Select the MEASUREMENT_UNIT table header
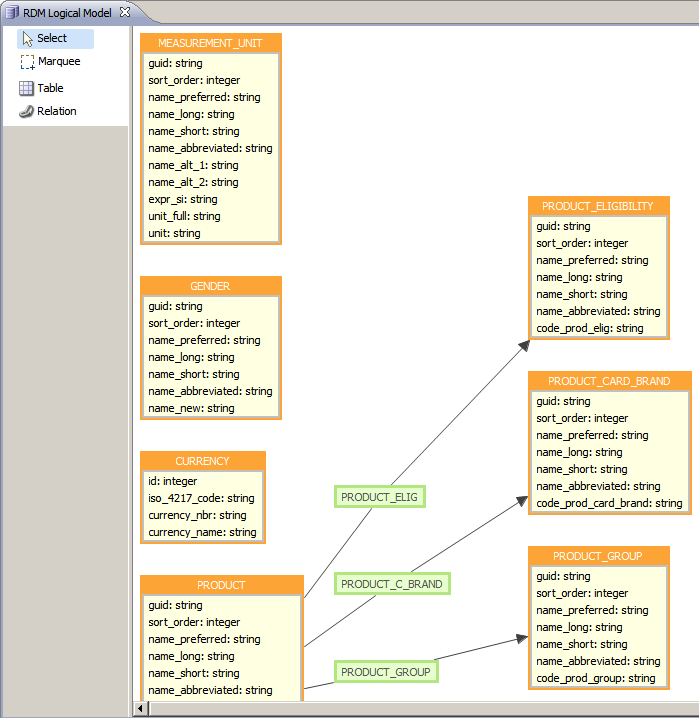This screenshot has width=699, height=718. (x=210, y=43)
